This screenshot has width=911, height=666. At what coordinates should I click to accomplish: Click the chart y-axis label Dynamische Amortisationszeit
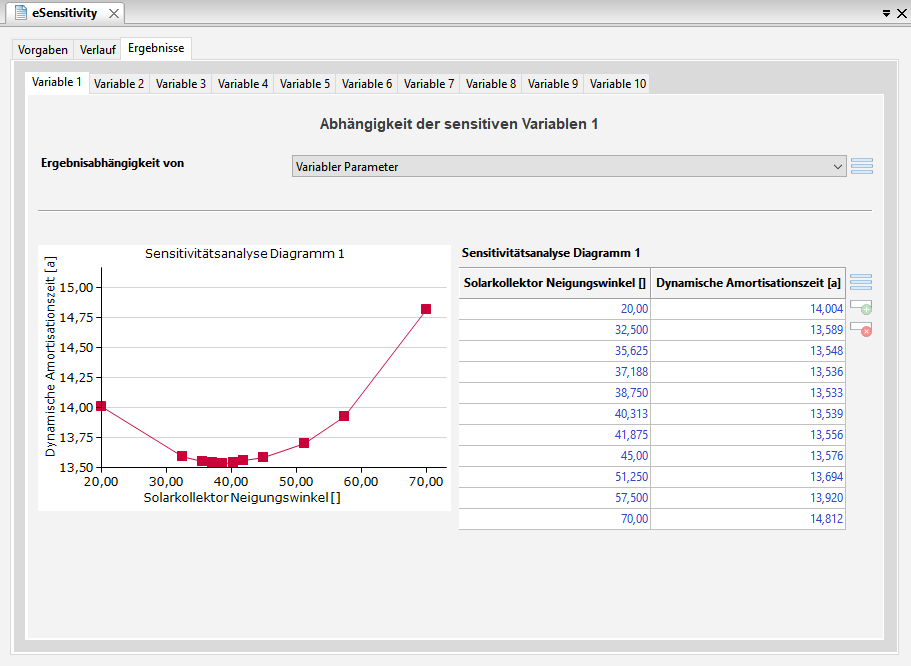point(51,356)
